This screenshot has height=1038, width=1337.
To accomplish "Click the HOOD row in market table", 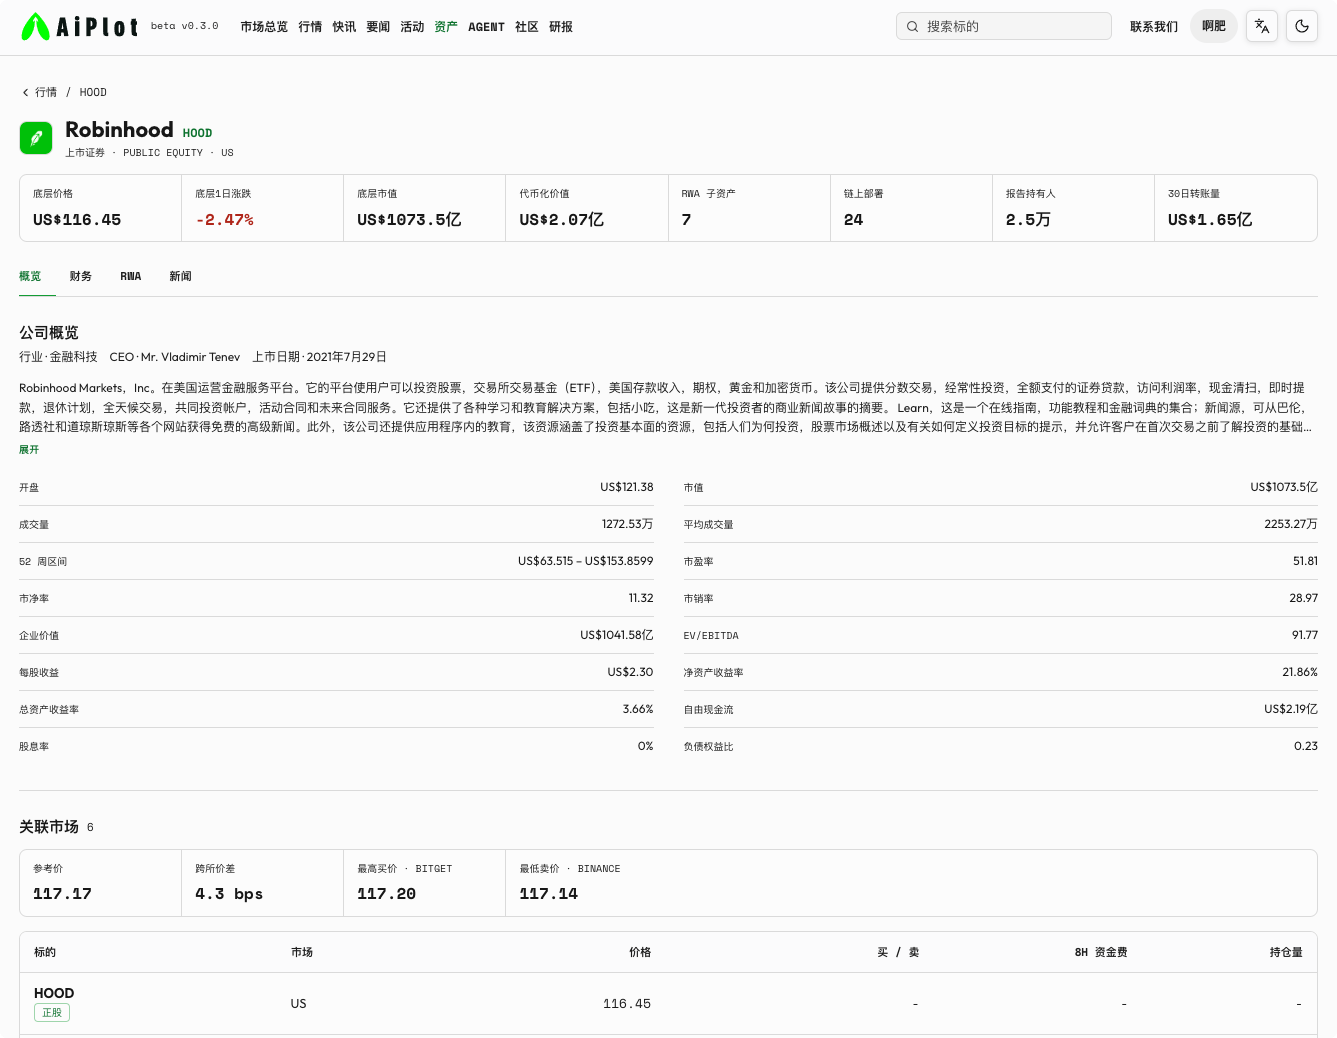I will (668, 1003).
